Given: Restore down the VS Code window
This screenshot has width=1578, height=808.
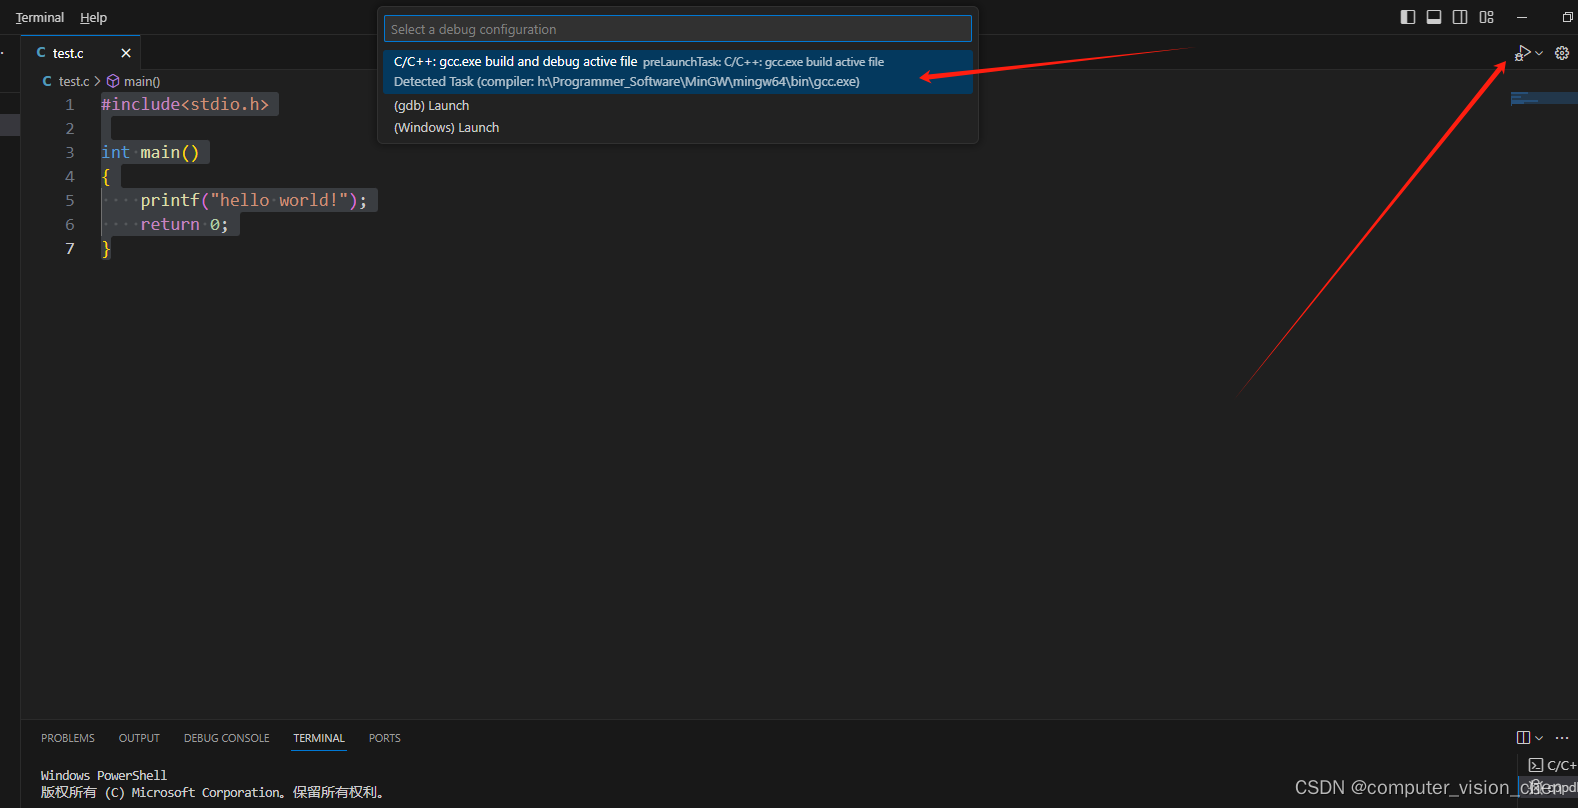Looking at the screenshot, I should click(1567, 17).
